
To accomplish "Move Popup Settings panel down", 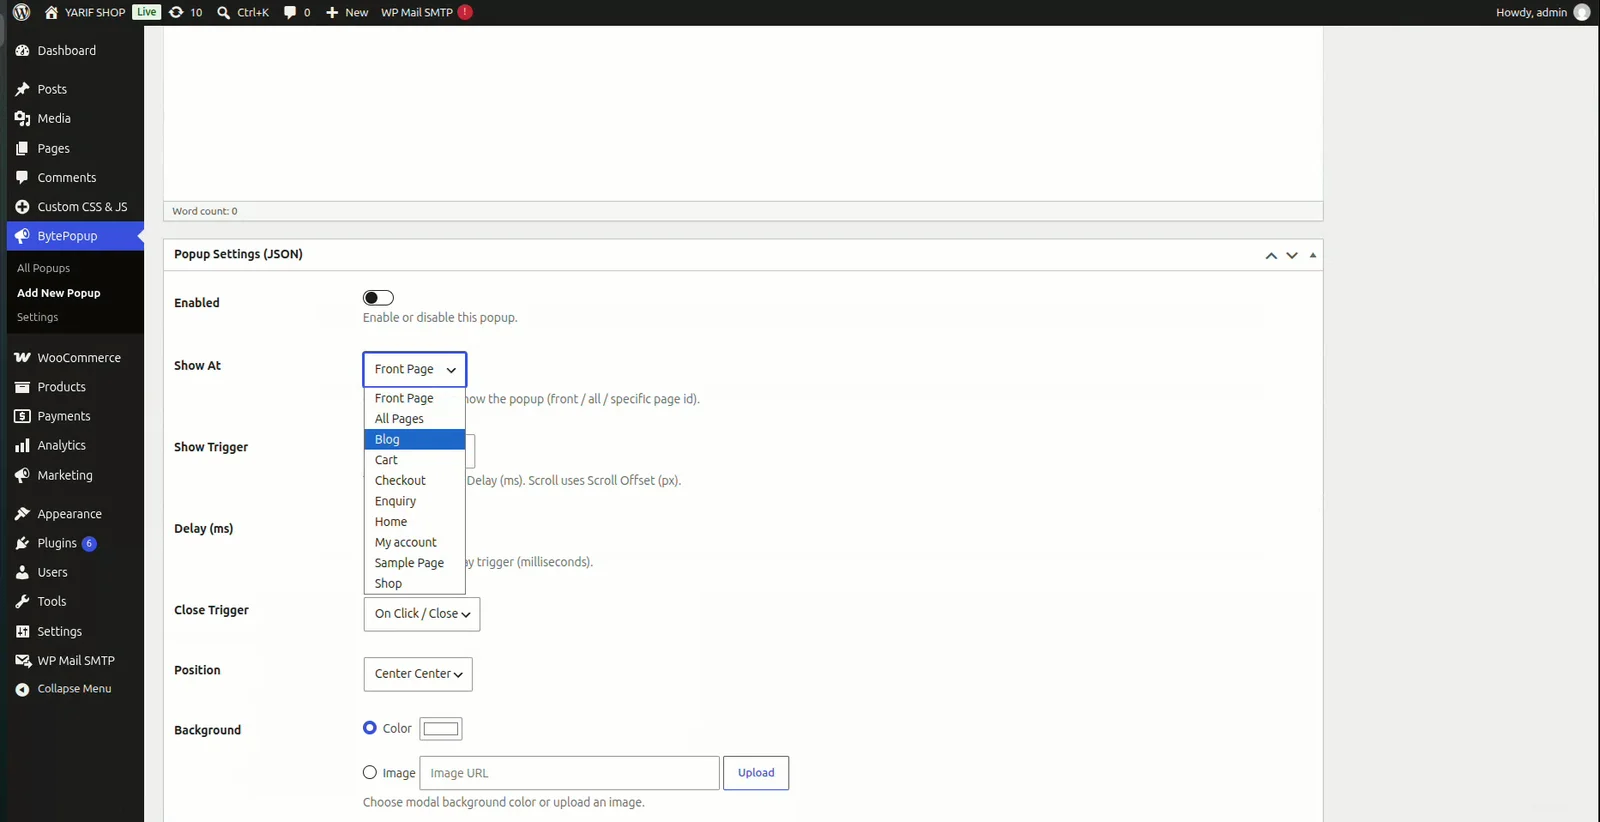I will [x=1292, y=255].
